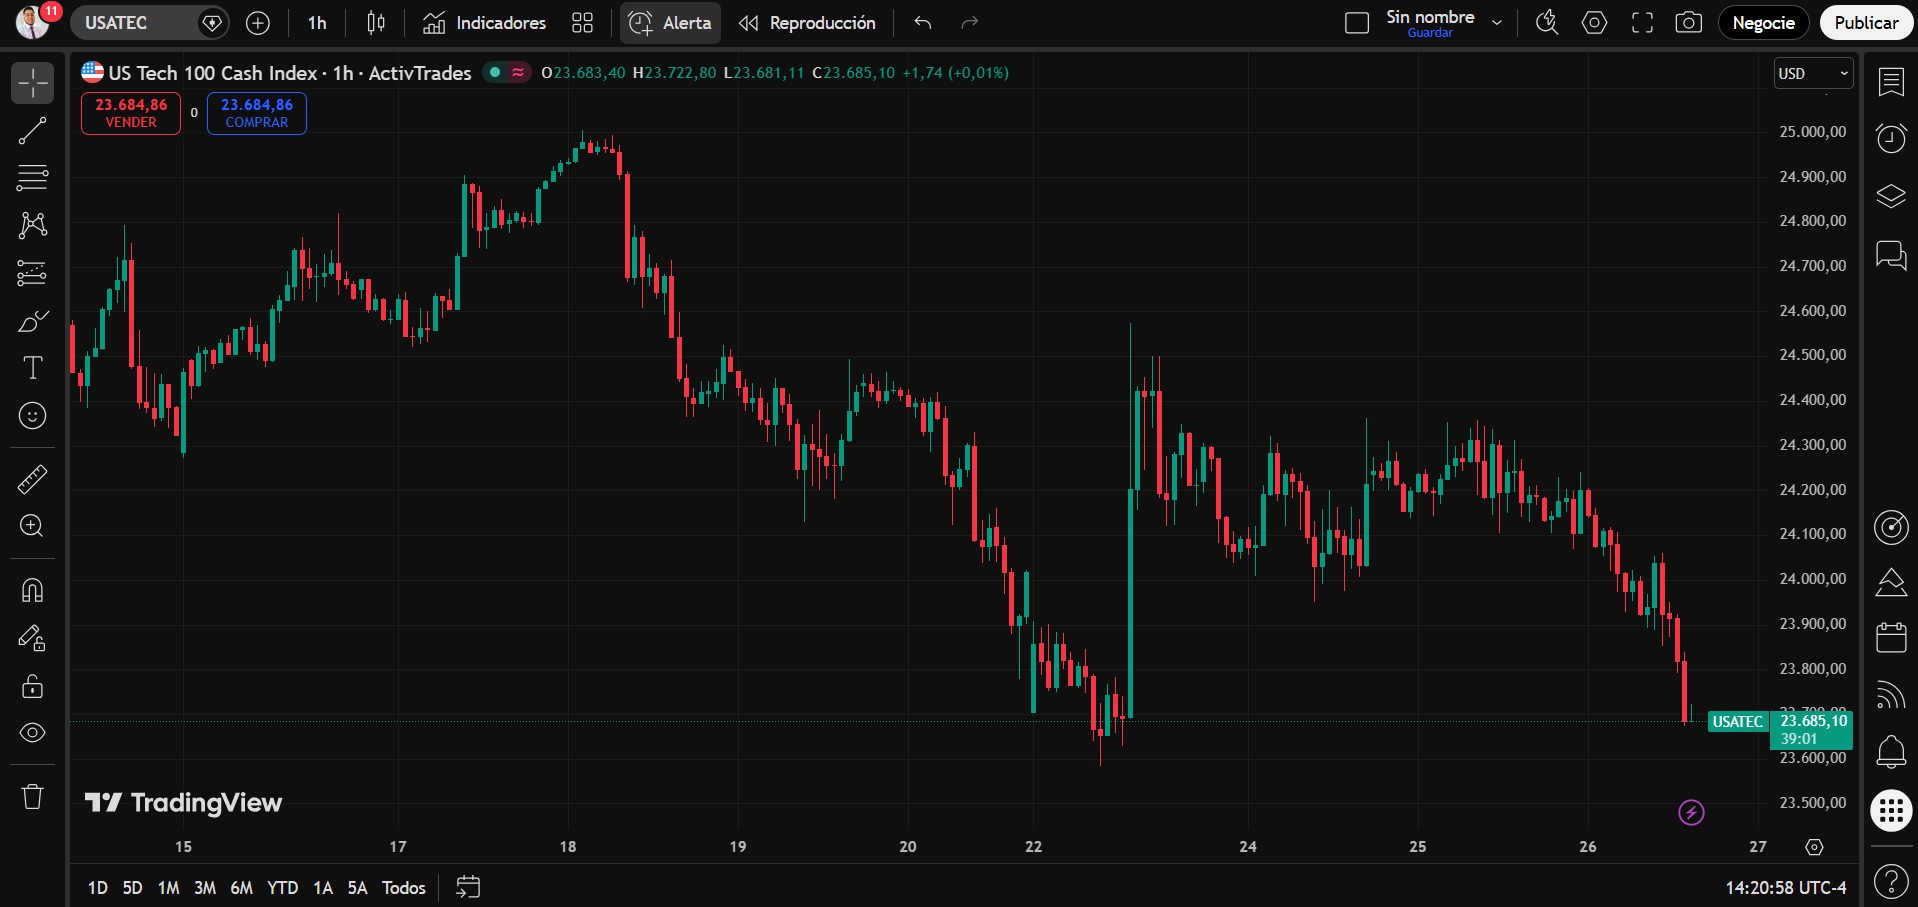Viewport: 1918px width, 907px height.
Task: Open the chart type candlestick selector
Action: pos(376,23)
